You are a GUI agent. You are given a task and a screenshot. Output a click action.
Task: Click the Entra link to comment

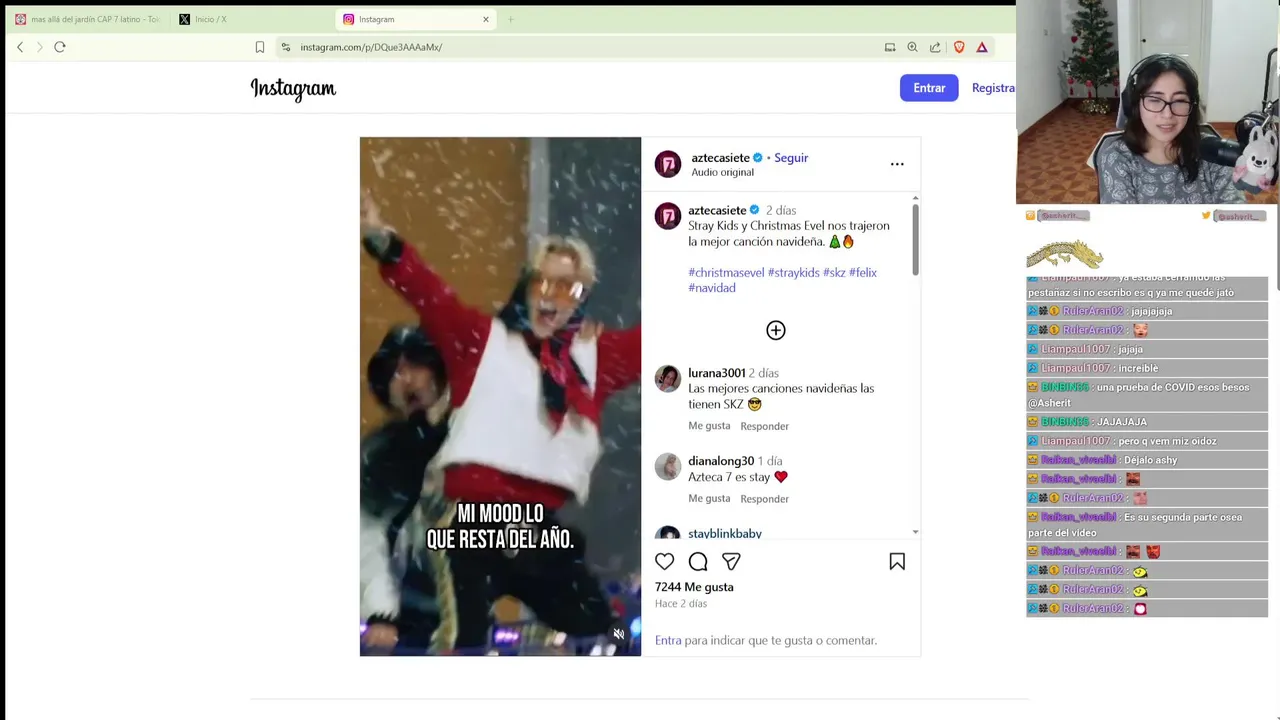coord(668,641)
